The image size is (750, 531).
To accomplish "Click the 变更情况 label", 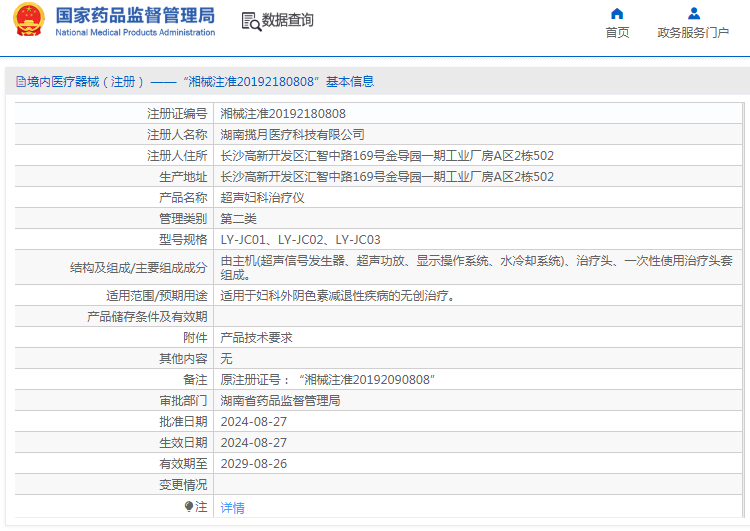I will (x=183, y=485).
